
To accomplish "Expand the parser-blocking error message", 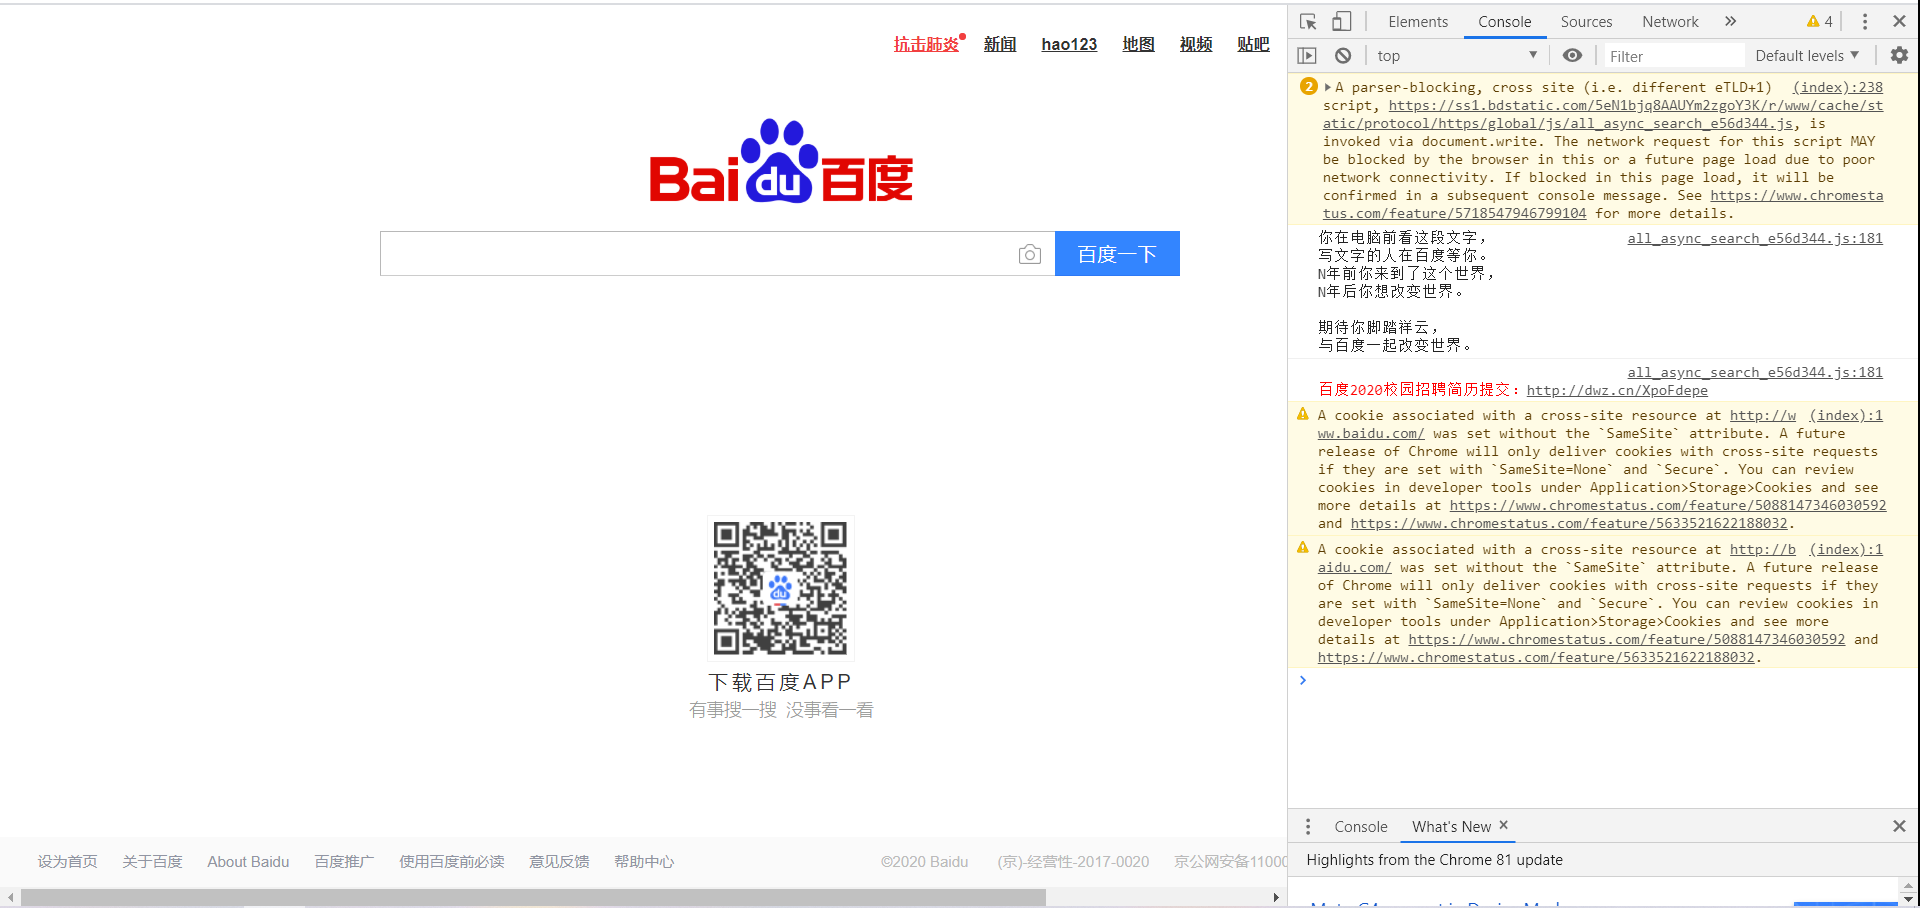I will 1327,87.
